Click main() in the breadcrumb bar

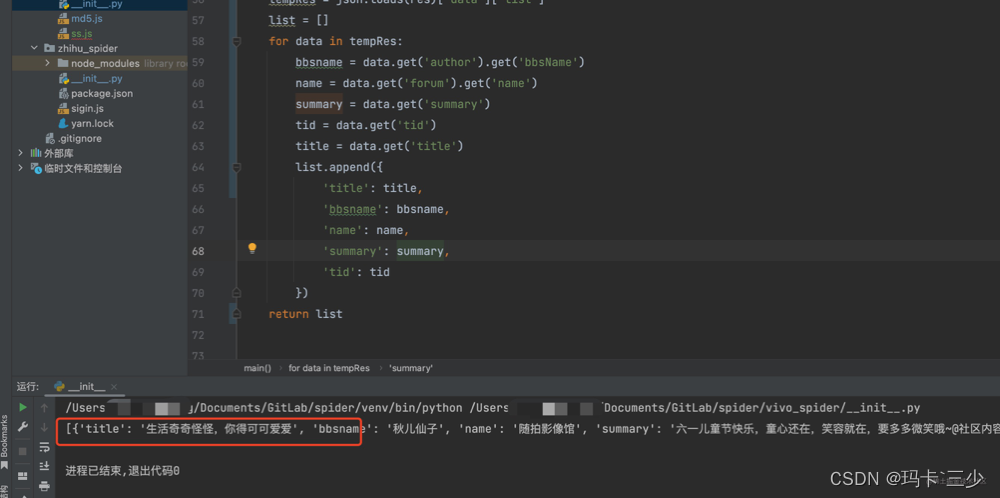(x=257, y=368)
